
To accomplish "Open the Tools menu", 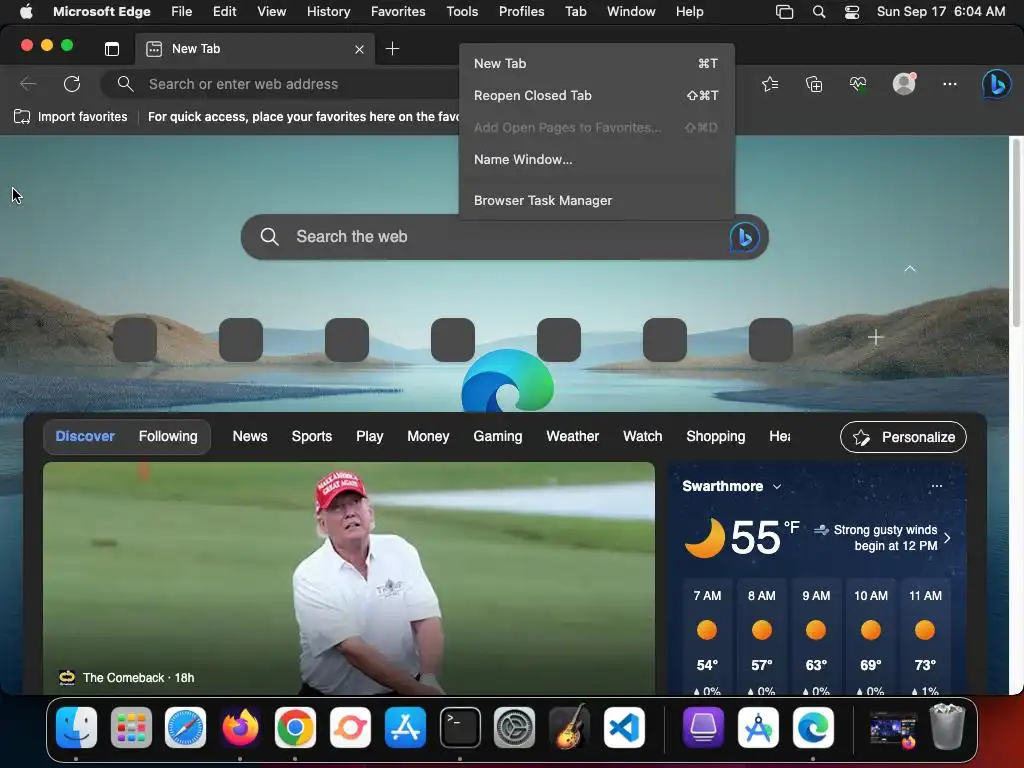I will 462,12.
